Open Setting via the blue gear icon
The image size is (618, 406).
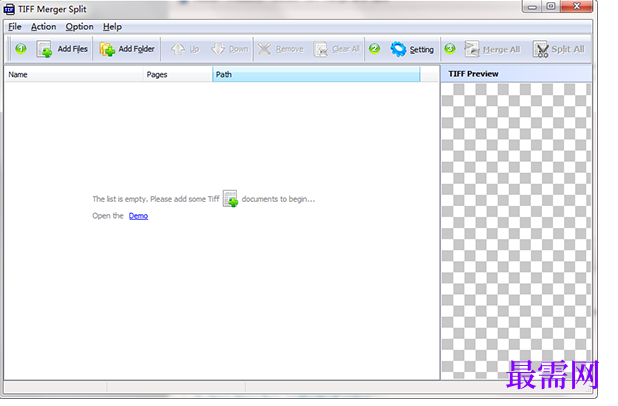tap(398, 49)
